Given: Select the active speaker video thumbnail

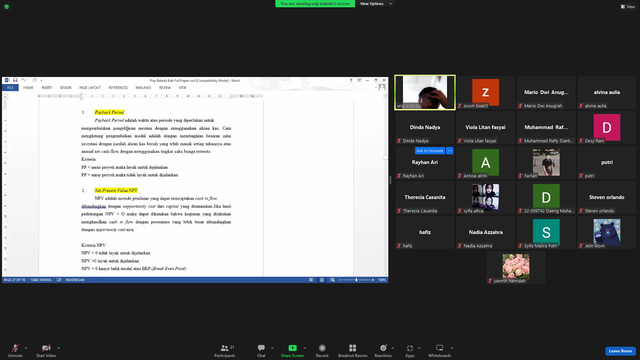Looking at the screenshot, I should click(x=425, y=92).
